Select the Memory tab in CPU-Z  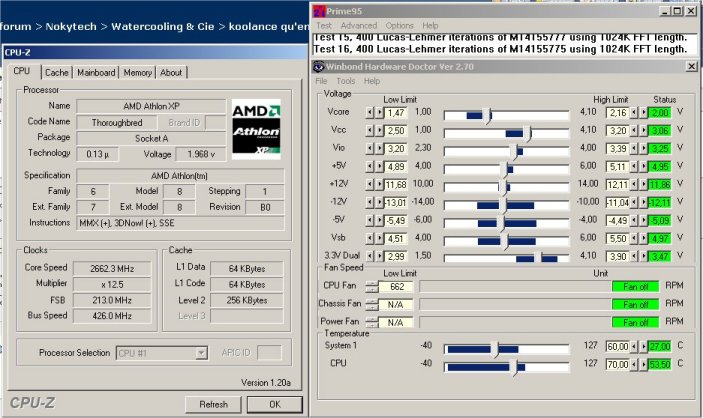138,72
